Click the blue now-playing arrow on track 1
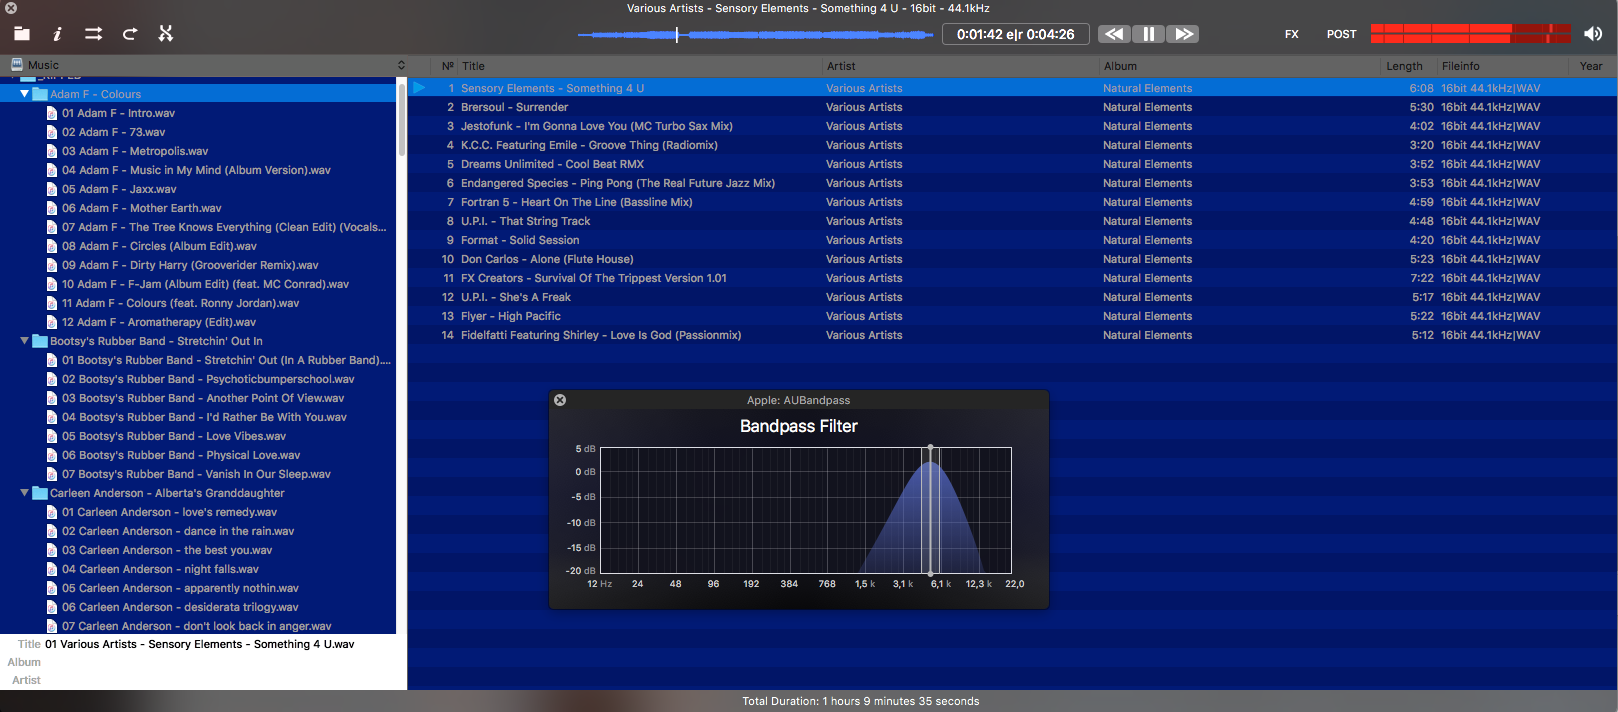 click(x=420, y=88)
